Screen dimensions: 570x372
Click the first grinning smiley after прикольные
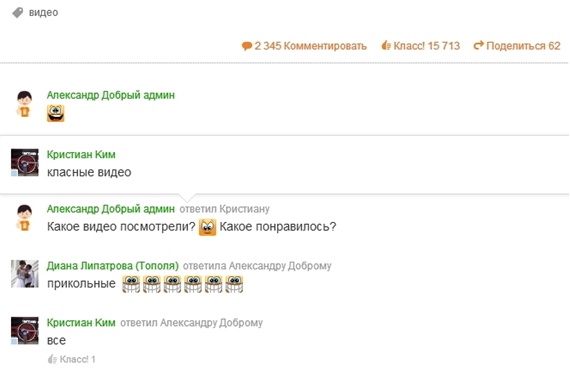(x=131, y=284)
